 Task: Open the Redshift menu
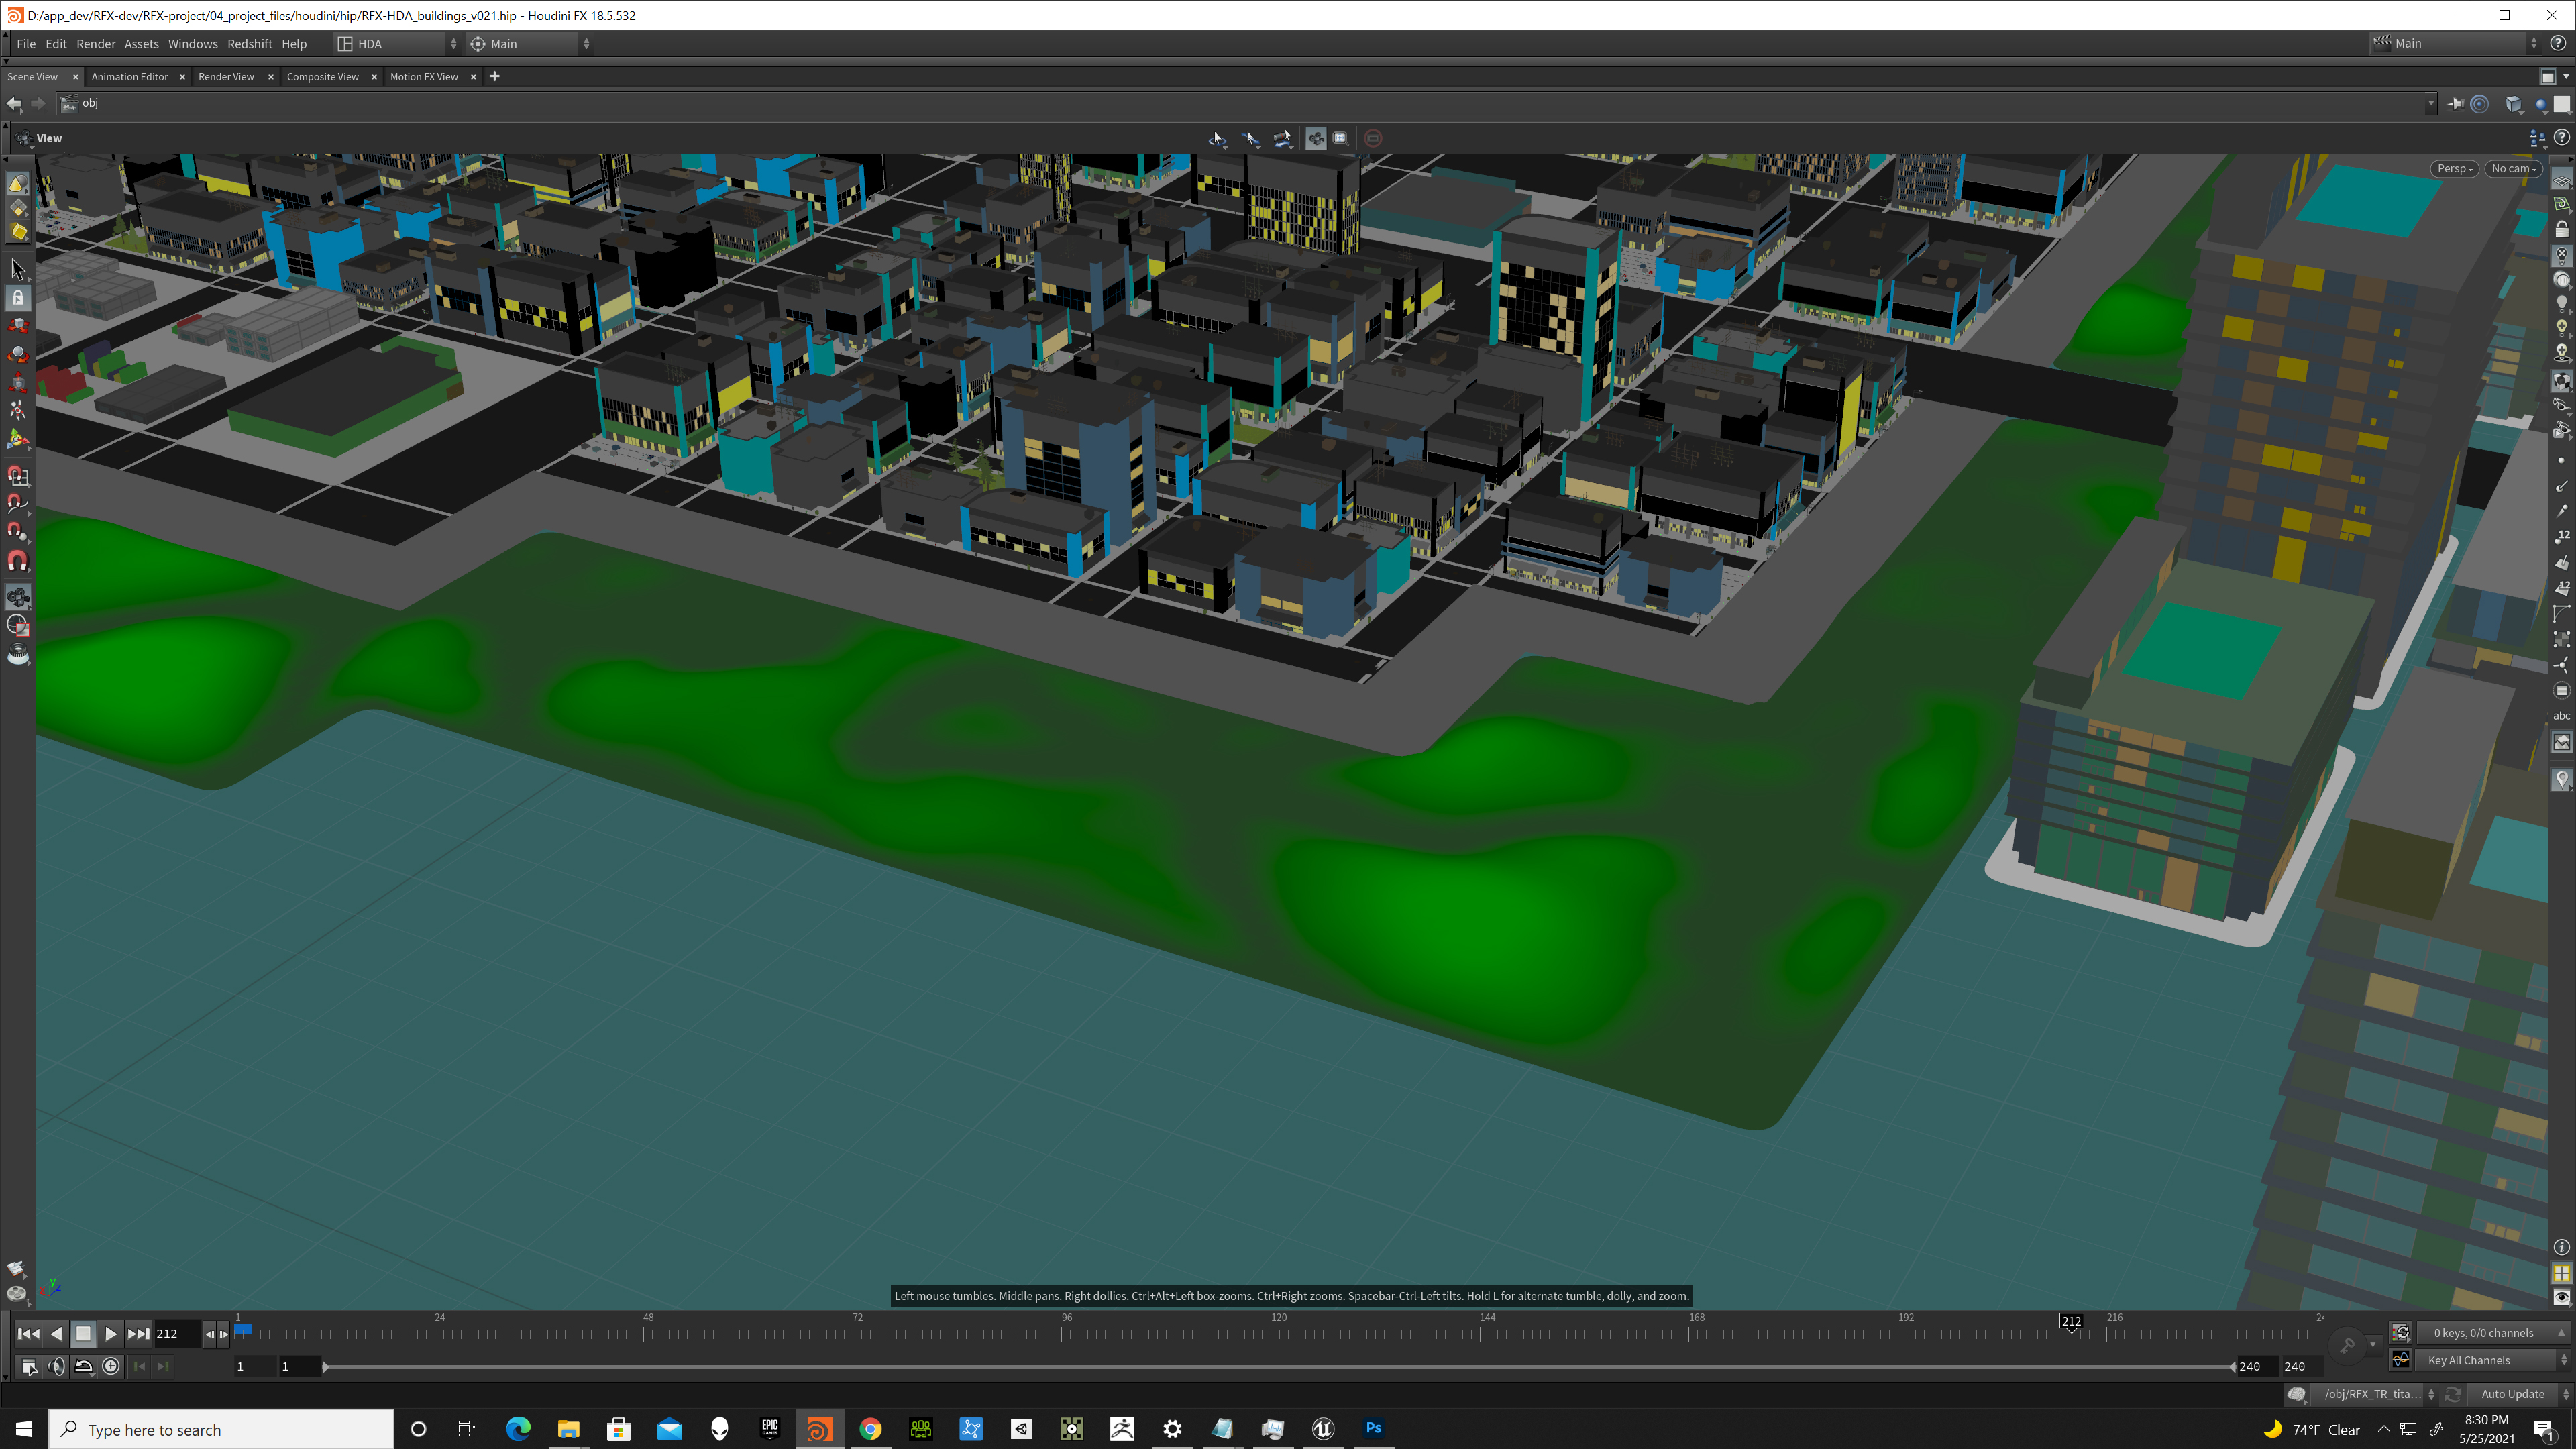[249, 44]
